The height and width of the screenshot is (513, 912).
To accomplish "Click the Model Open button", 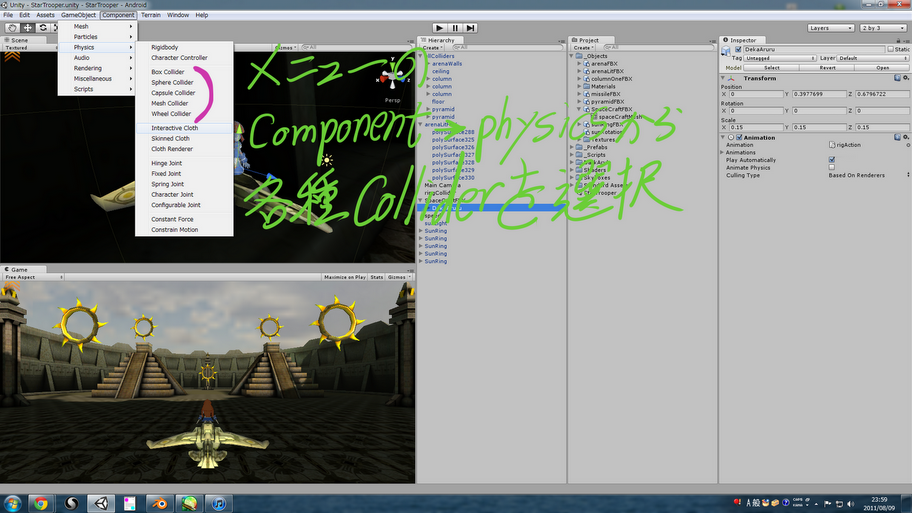I will pyautogui.click(x=882, y=68).
